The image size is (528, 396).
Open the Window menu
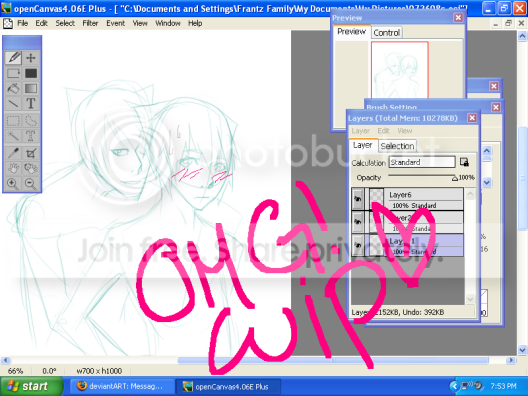(168, 23)
